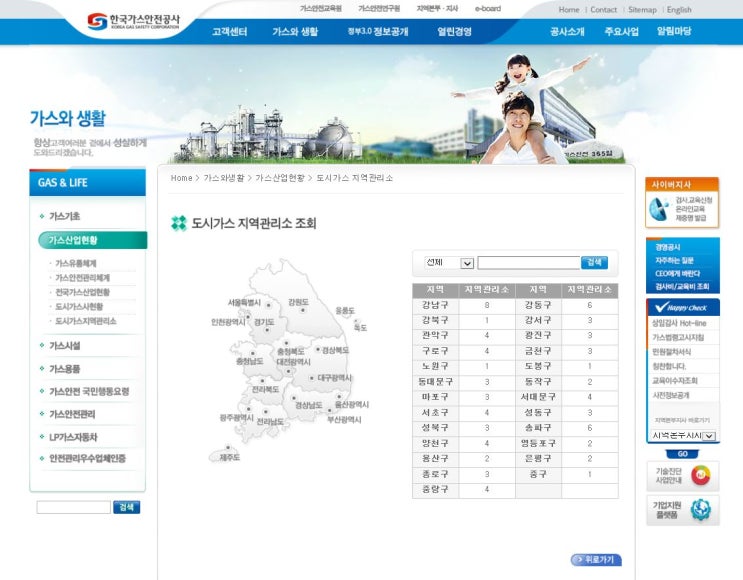Expand 안전관리우수업체인증 menu item
743x580 pixels.
(87, 458)
